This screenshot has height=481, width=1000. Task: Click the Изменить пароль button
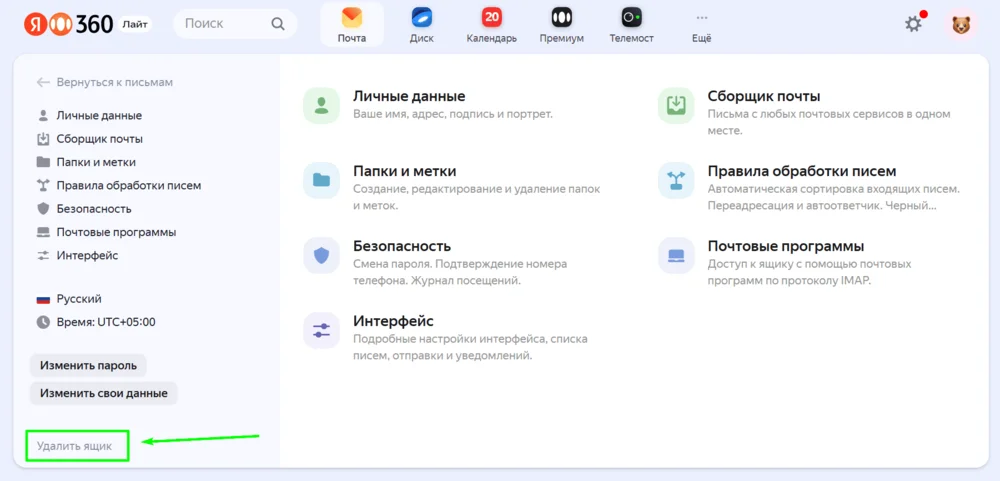[x=88, y=366]
